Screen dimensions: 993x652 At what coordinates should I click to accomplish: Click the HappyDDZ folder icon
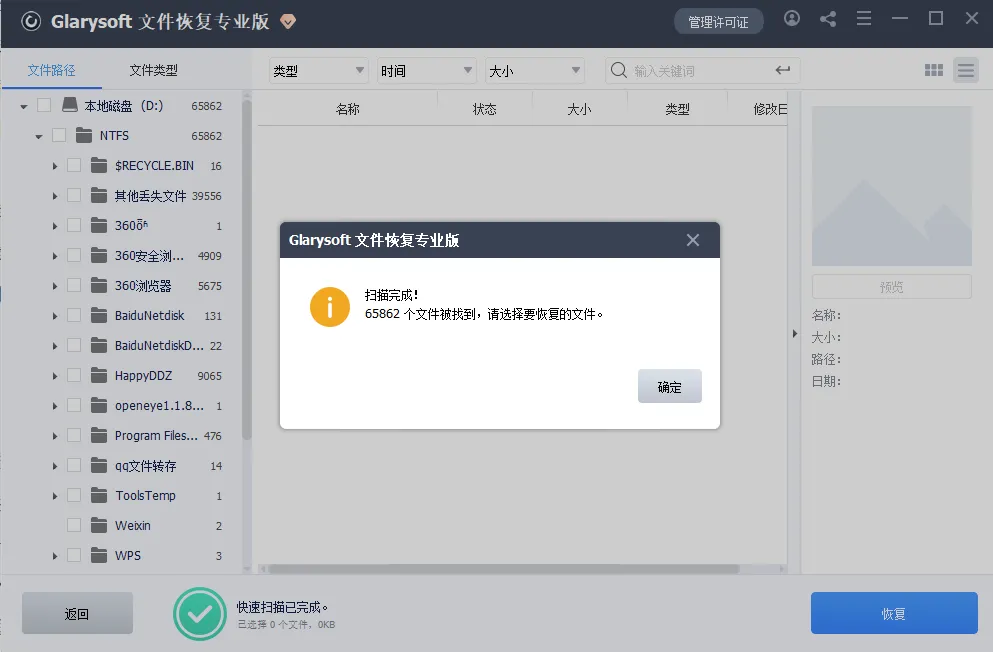point(99,375)
